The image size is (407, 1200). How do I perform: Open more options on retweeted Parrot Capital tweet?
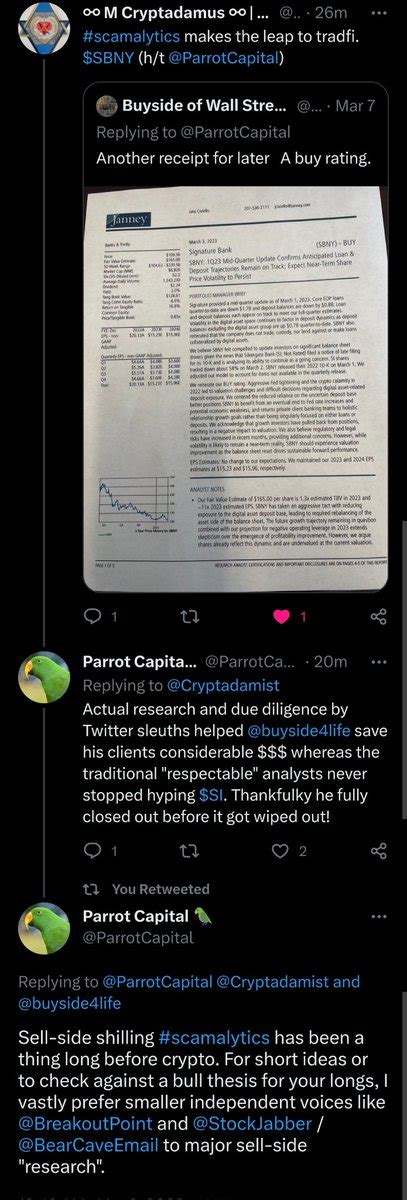tap(378, 916)
